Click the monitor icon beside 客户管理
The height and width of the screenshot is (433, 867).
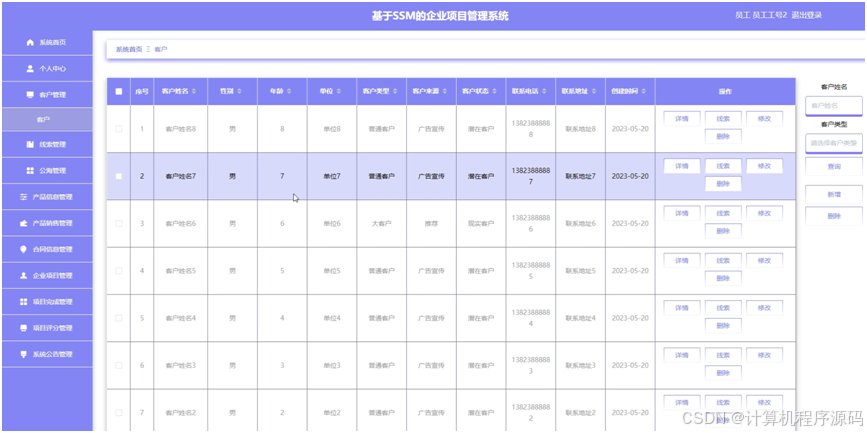pyautogui.click(x=30, y=95)
